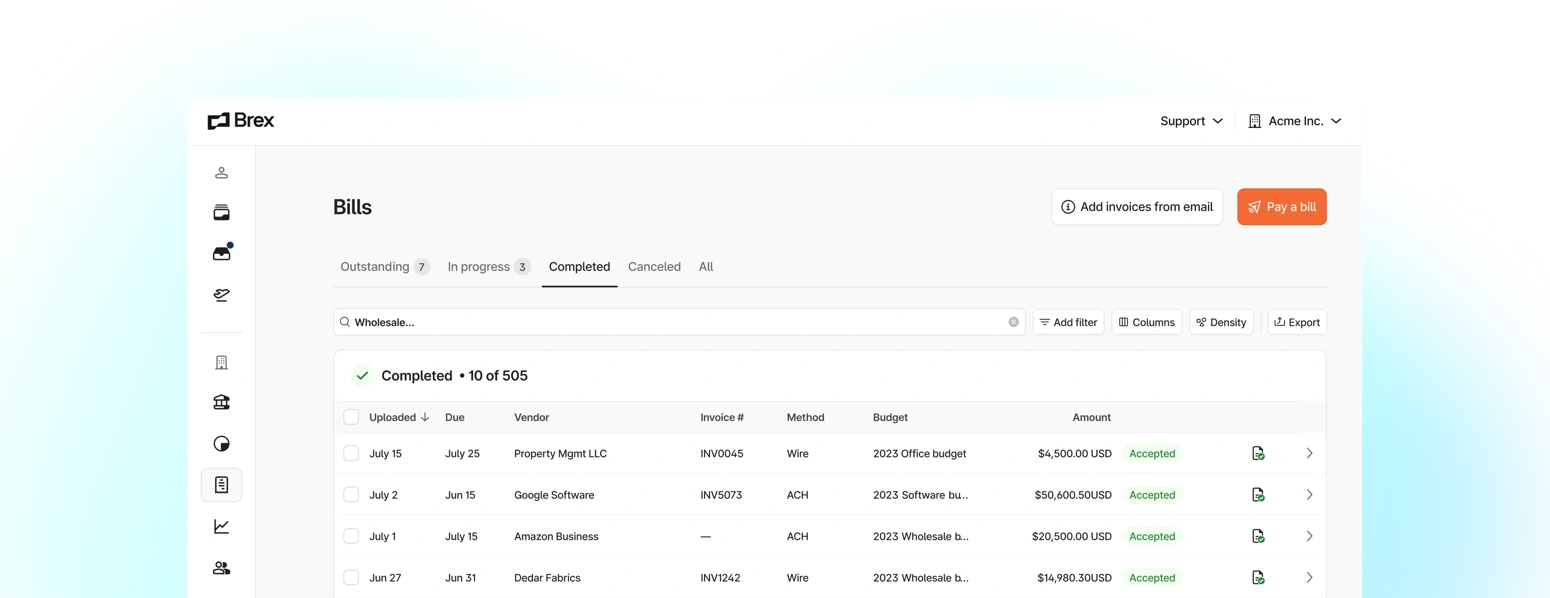Click the Acme Inc. building icon

point(1254,121)
